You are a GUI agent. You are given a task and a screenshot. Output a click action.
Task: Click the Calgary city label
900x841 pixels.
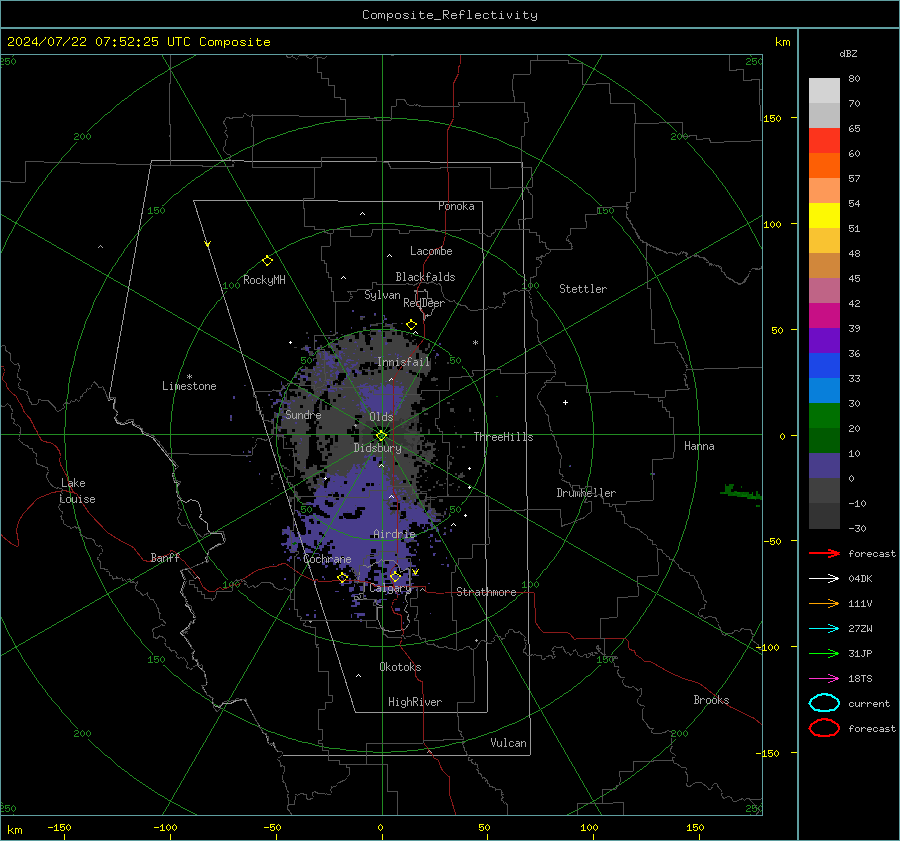[x=390, y=588]
